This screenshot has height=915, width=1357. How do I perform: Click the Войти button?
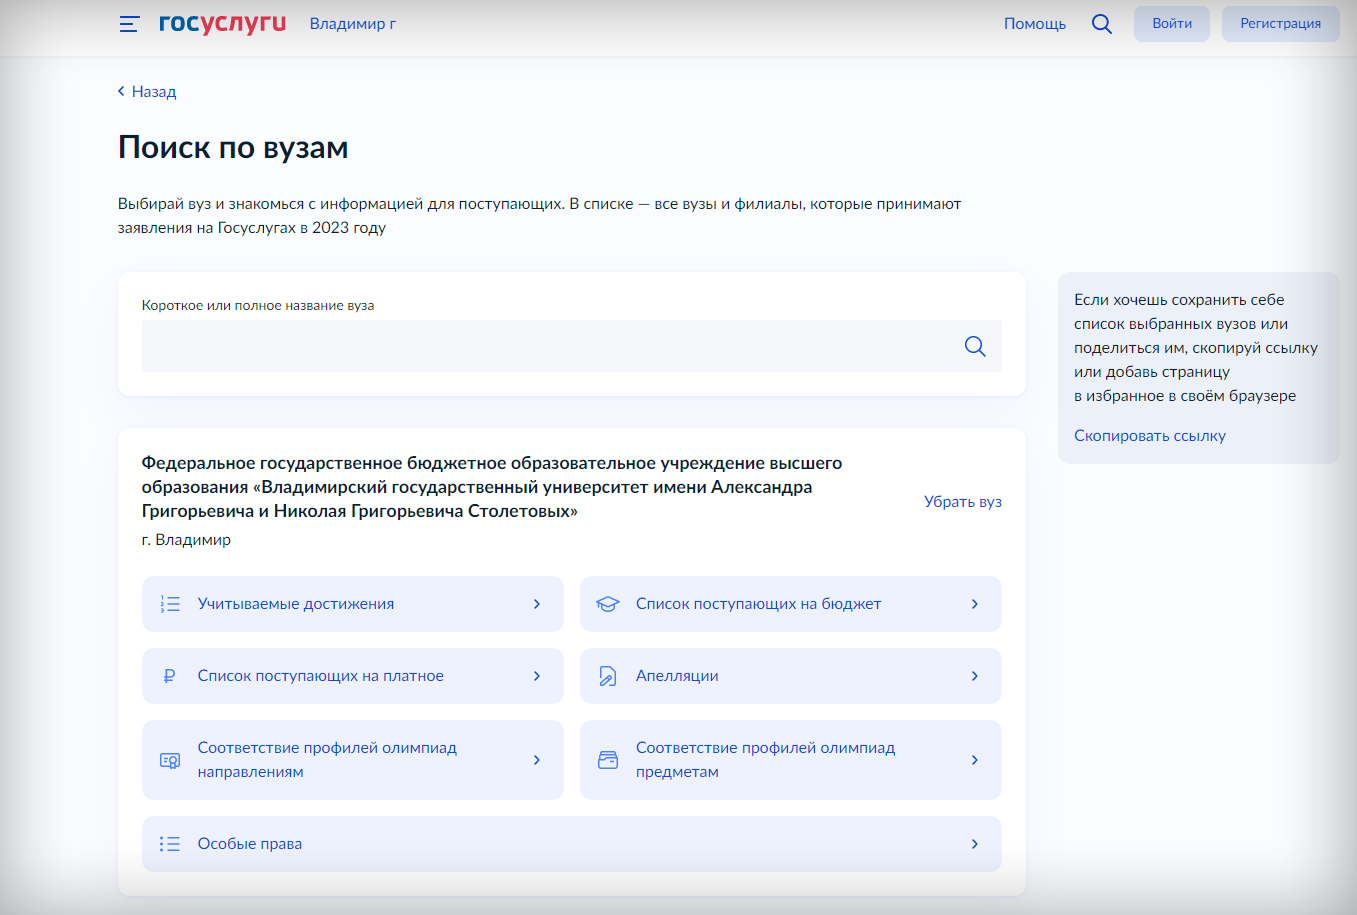tap(1172, 24)
